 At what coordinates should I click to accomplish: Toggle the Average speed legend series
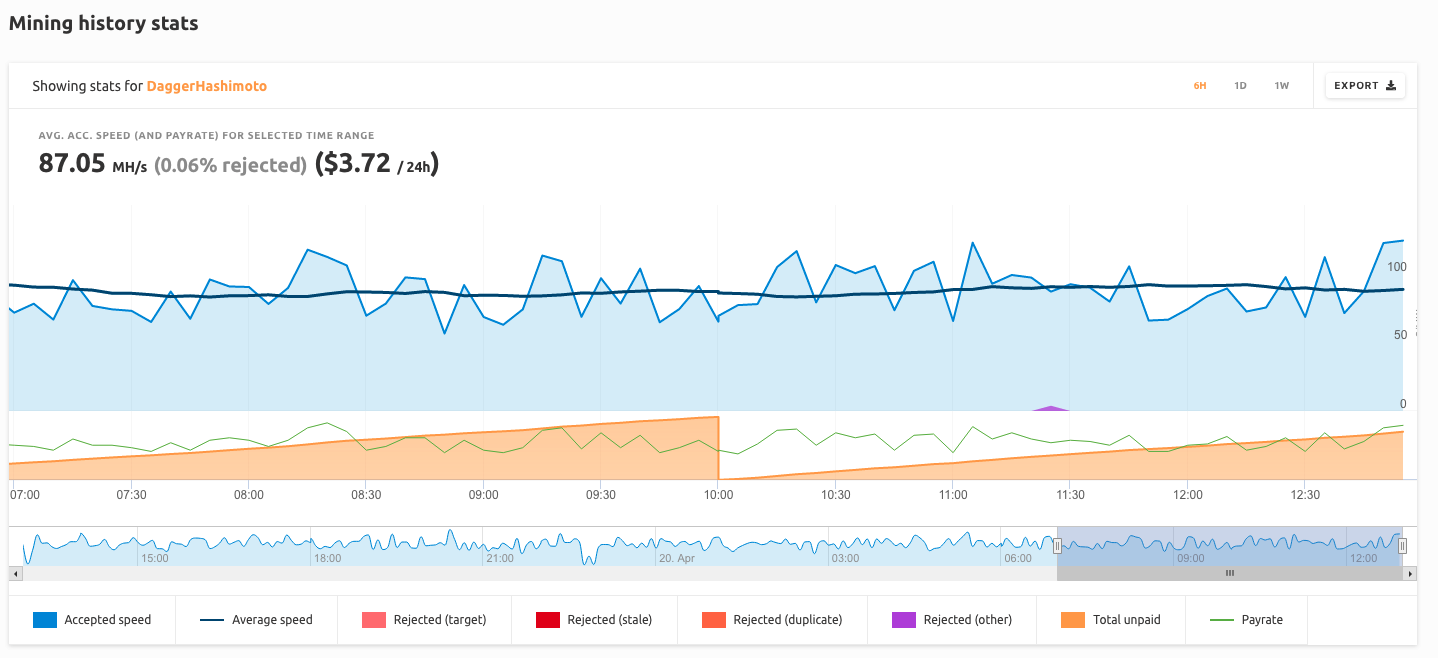click(x=257, y=620)
